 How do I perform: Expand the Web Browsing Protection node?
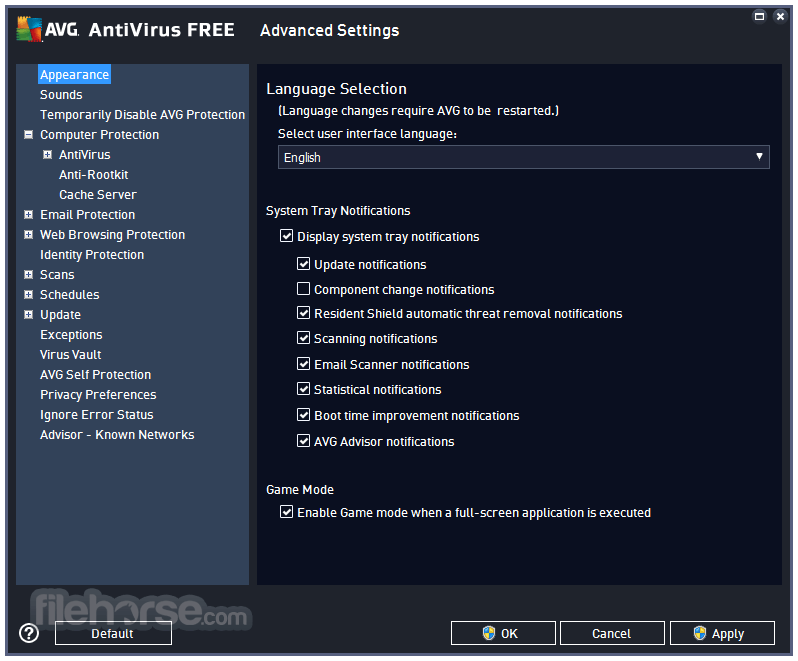[28, 234]
